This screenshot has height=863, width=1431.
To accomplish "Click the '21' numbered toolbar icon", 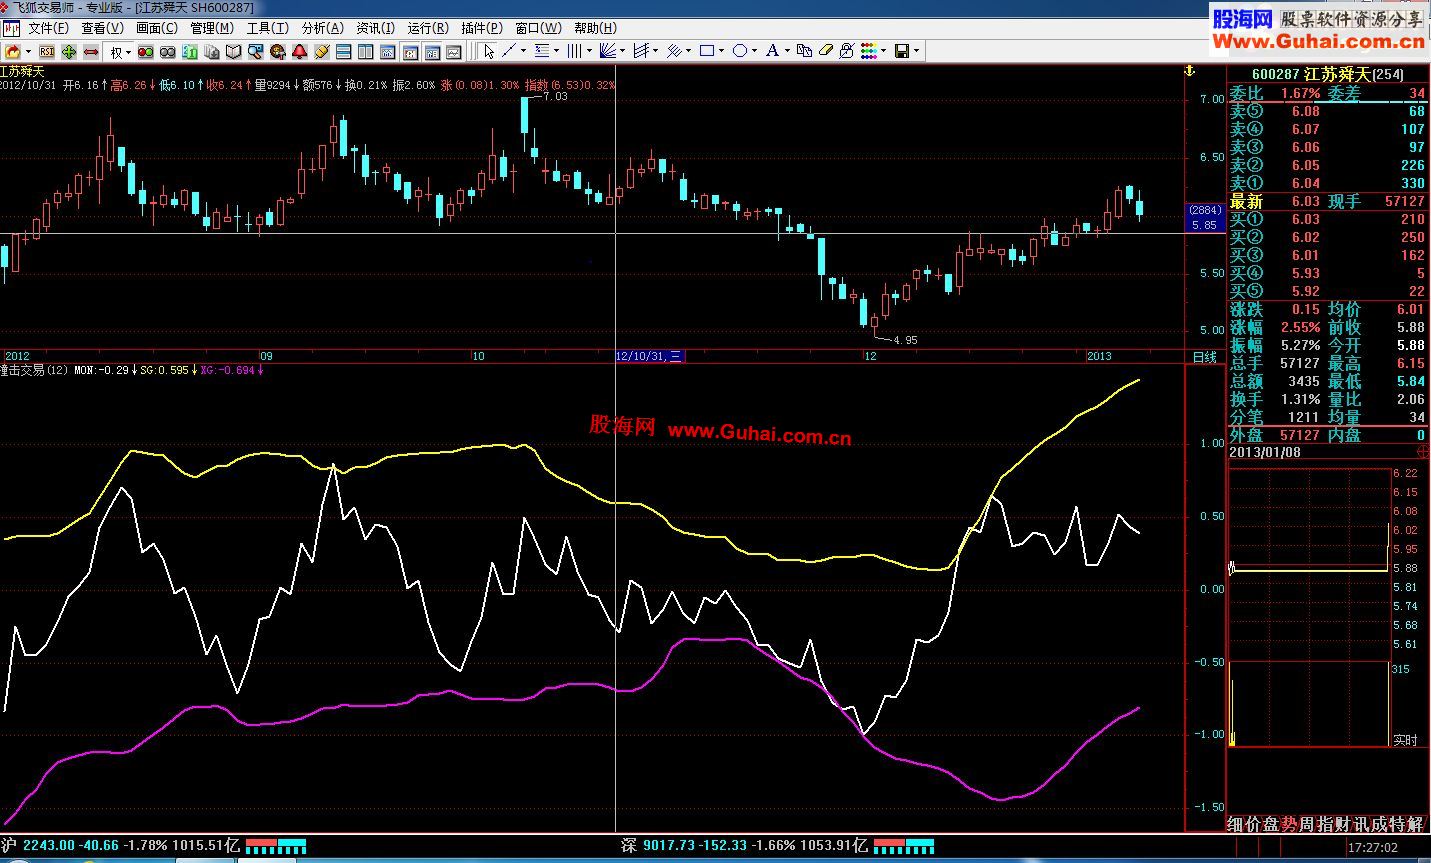I will point(190,51).
